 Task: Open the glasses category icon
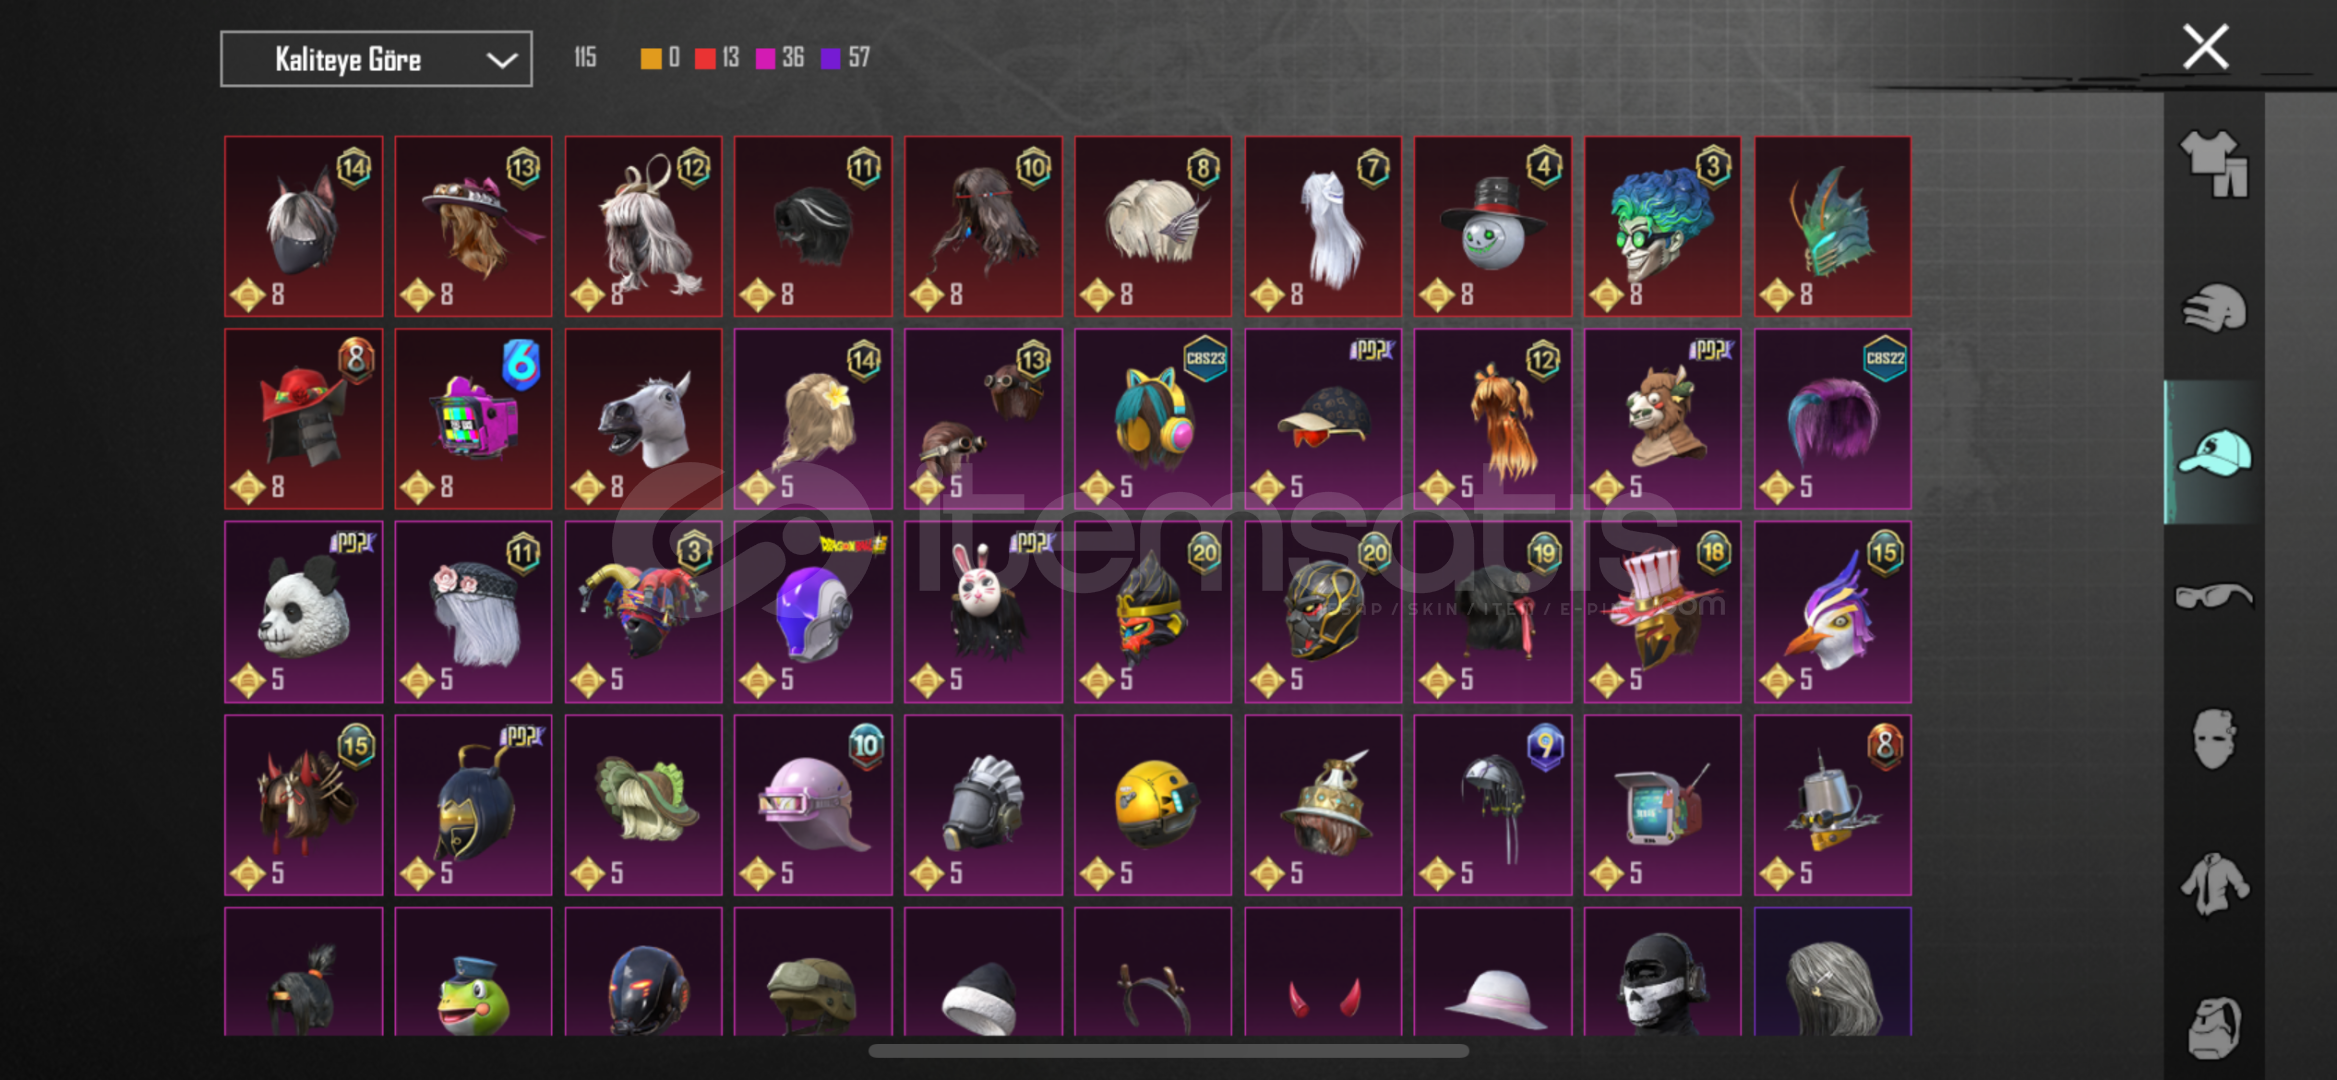point(2213,596)
